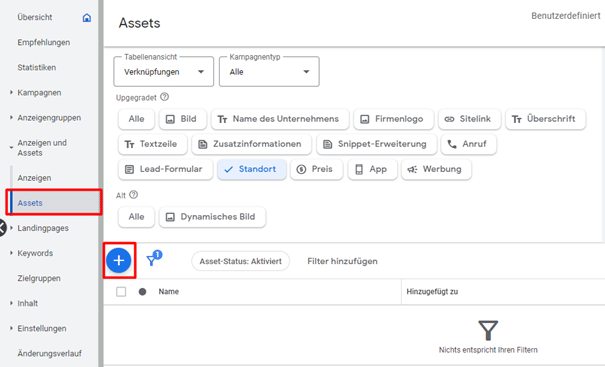Select the Sitelink chip

470,119
